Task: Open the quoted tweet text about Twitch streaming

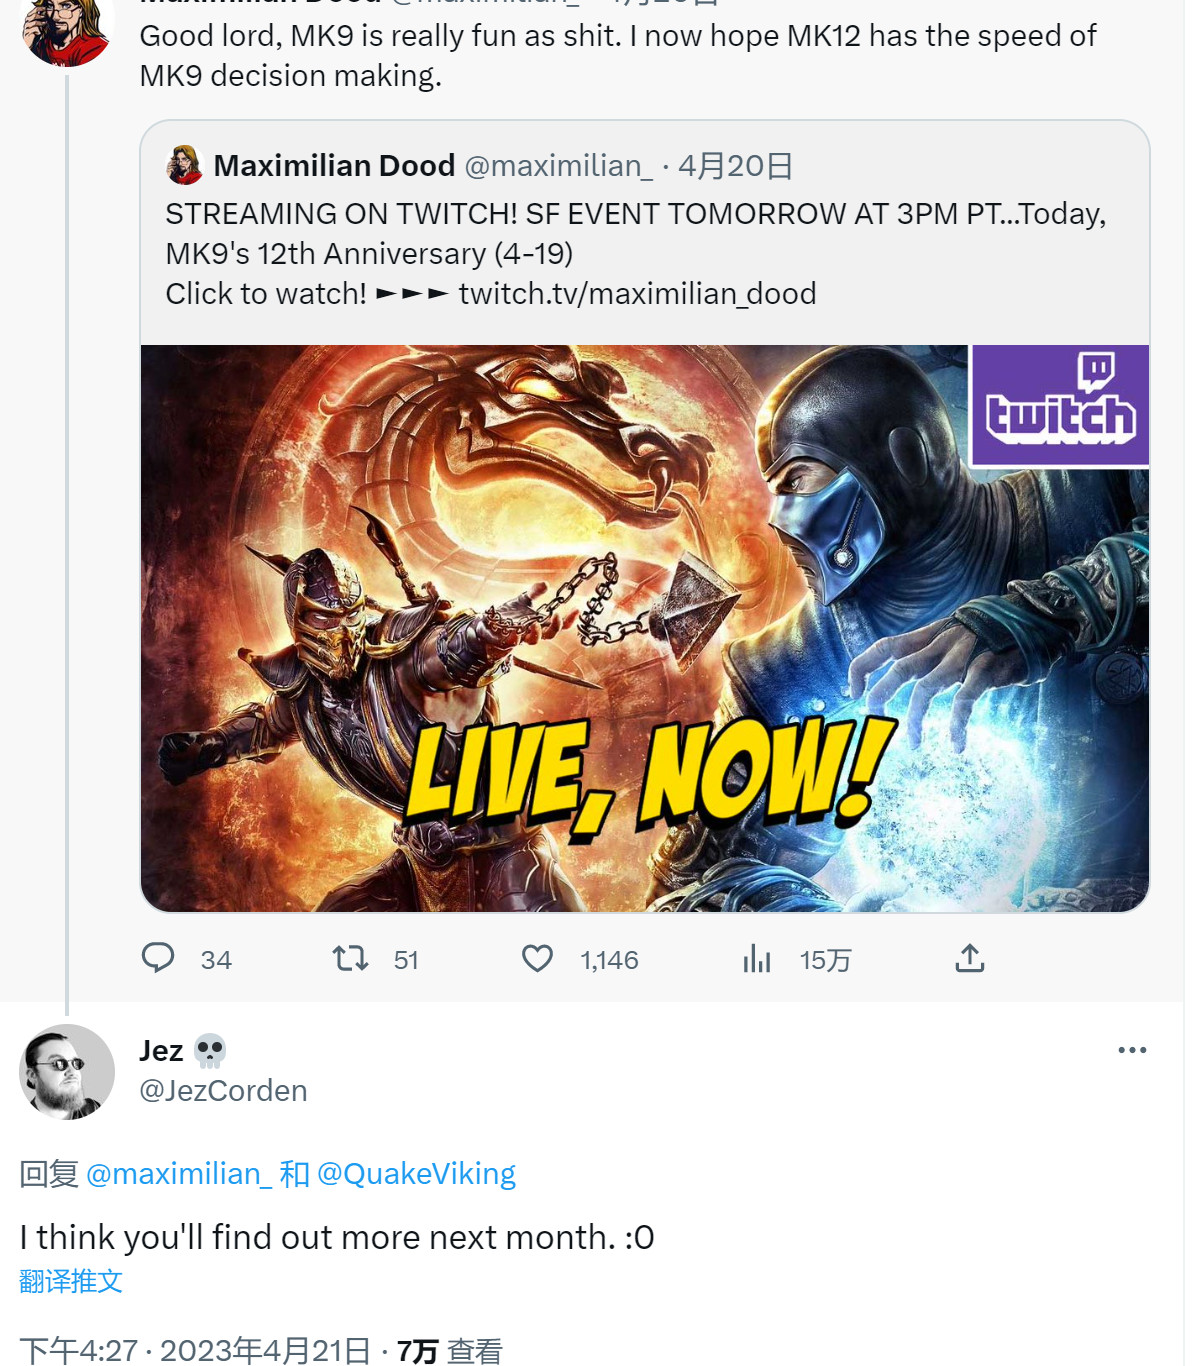Action: (x=636, y=253)
